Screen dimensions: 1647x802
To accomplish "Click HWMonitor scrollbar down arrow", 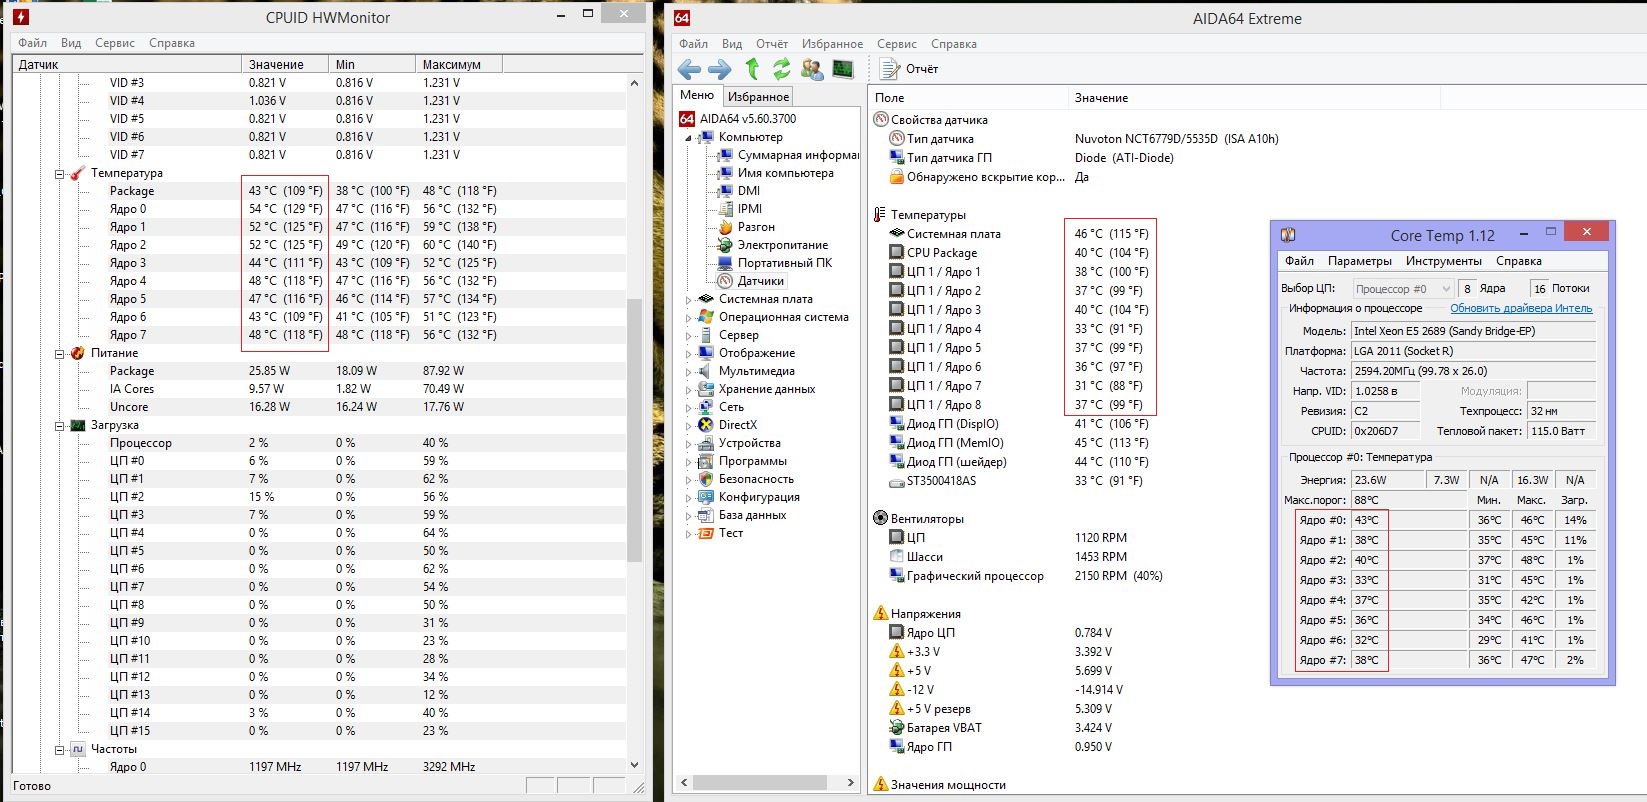I will pyautogui.click(x=635, y=766).
